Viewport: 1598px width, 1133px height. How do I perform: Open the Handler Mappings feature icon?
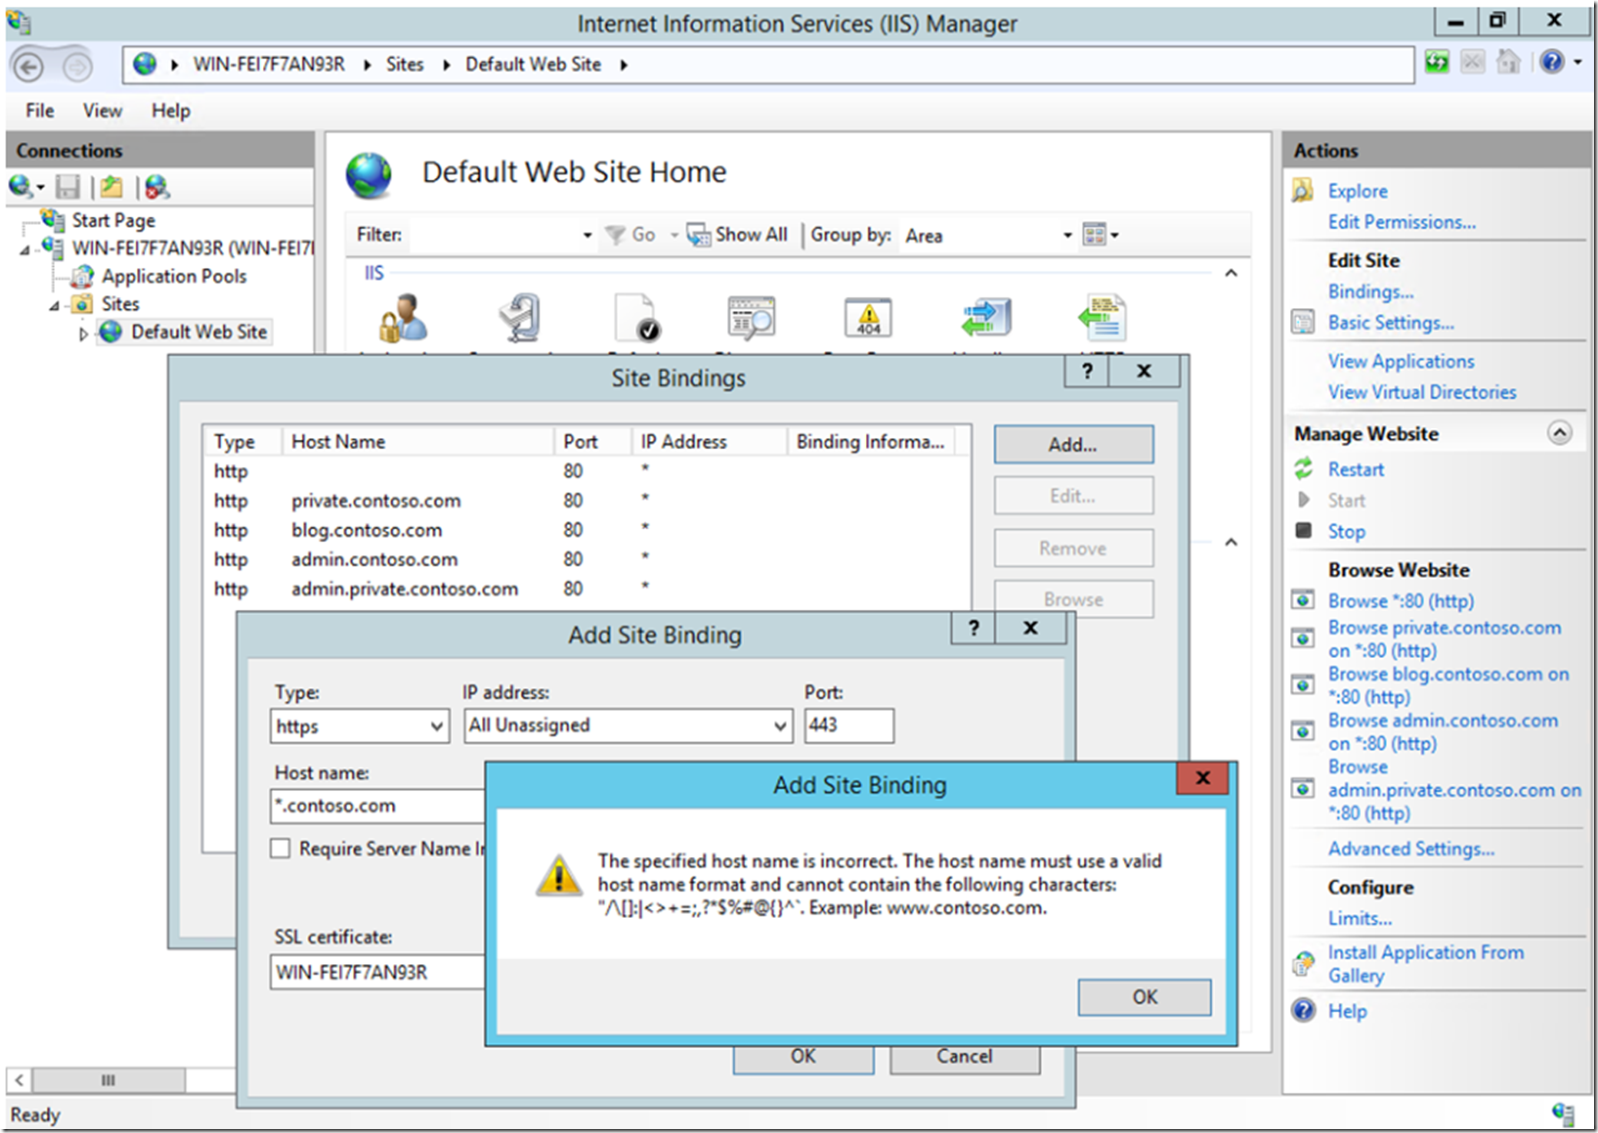pyautogui.click(x=986, y=318)
